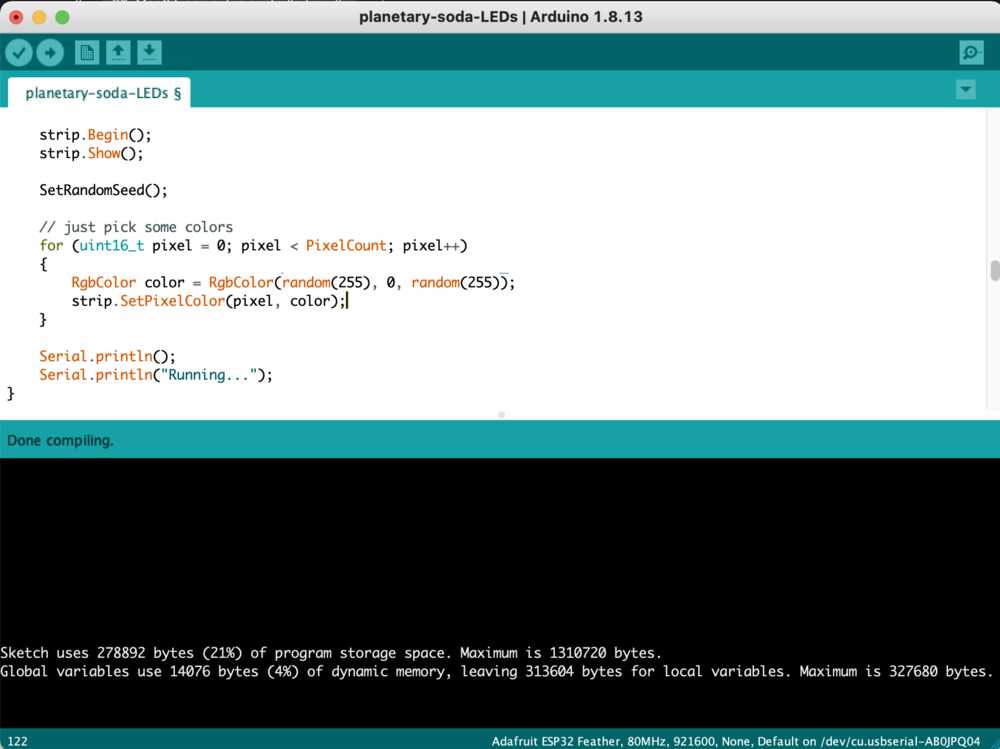
Task: Click the yellow minimize window button
Action: tap(39, 17)
